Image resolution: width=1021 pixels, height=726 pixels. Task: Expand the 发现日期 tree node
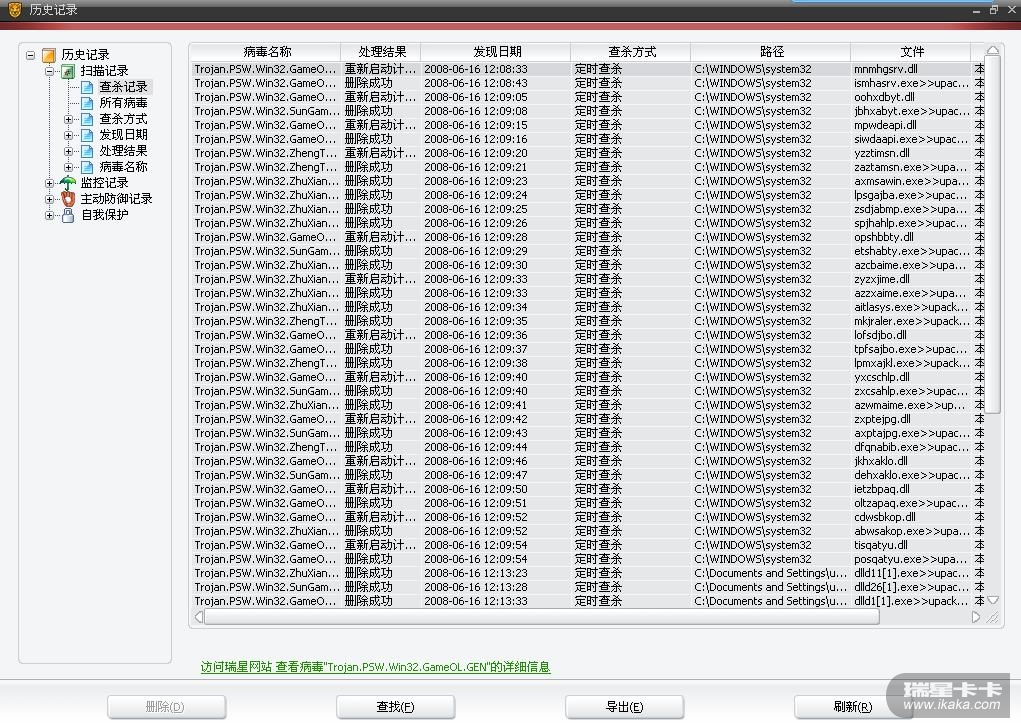tap(68, 135)
